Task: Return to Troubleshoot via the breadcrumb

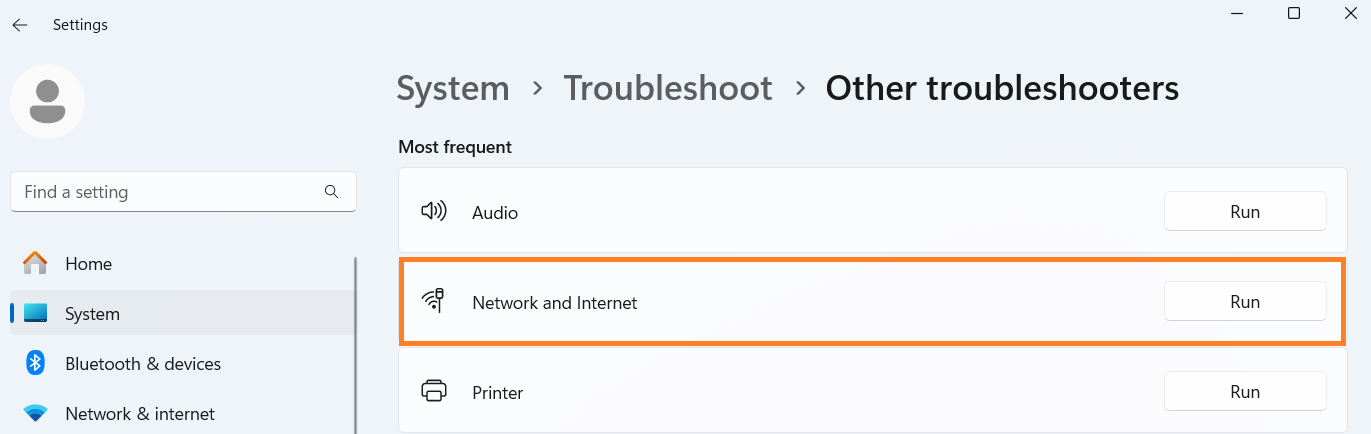Action: pyautogui.click(x=667, y=88)
